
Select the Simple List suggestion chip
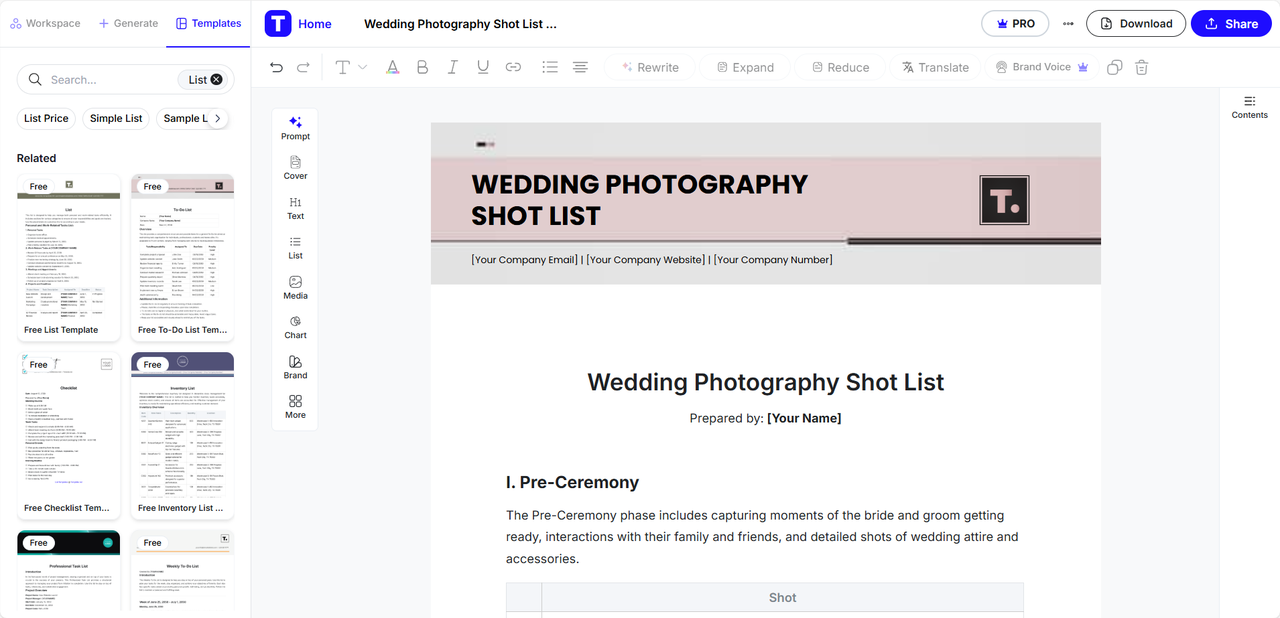pyautogui.click(x=116, y=118)
